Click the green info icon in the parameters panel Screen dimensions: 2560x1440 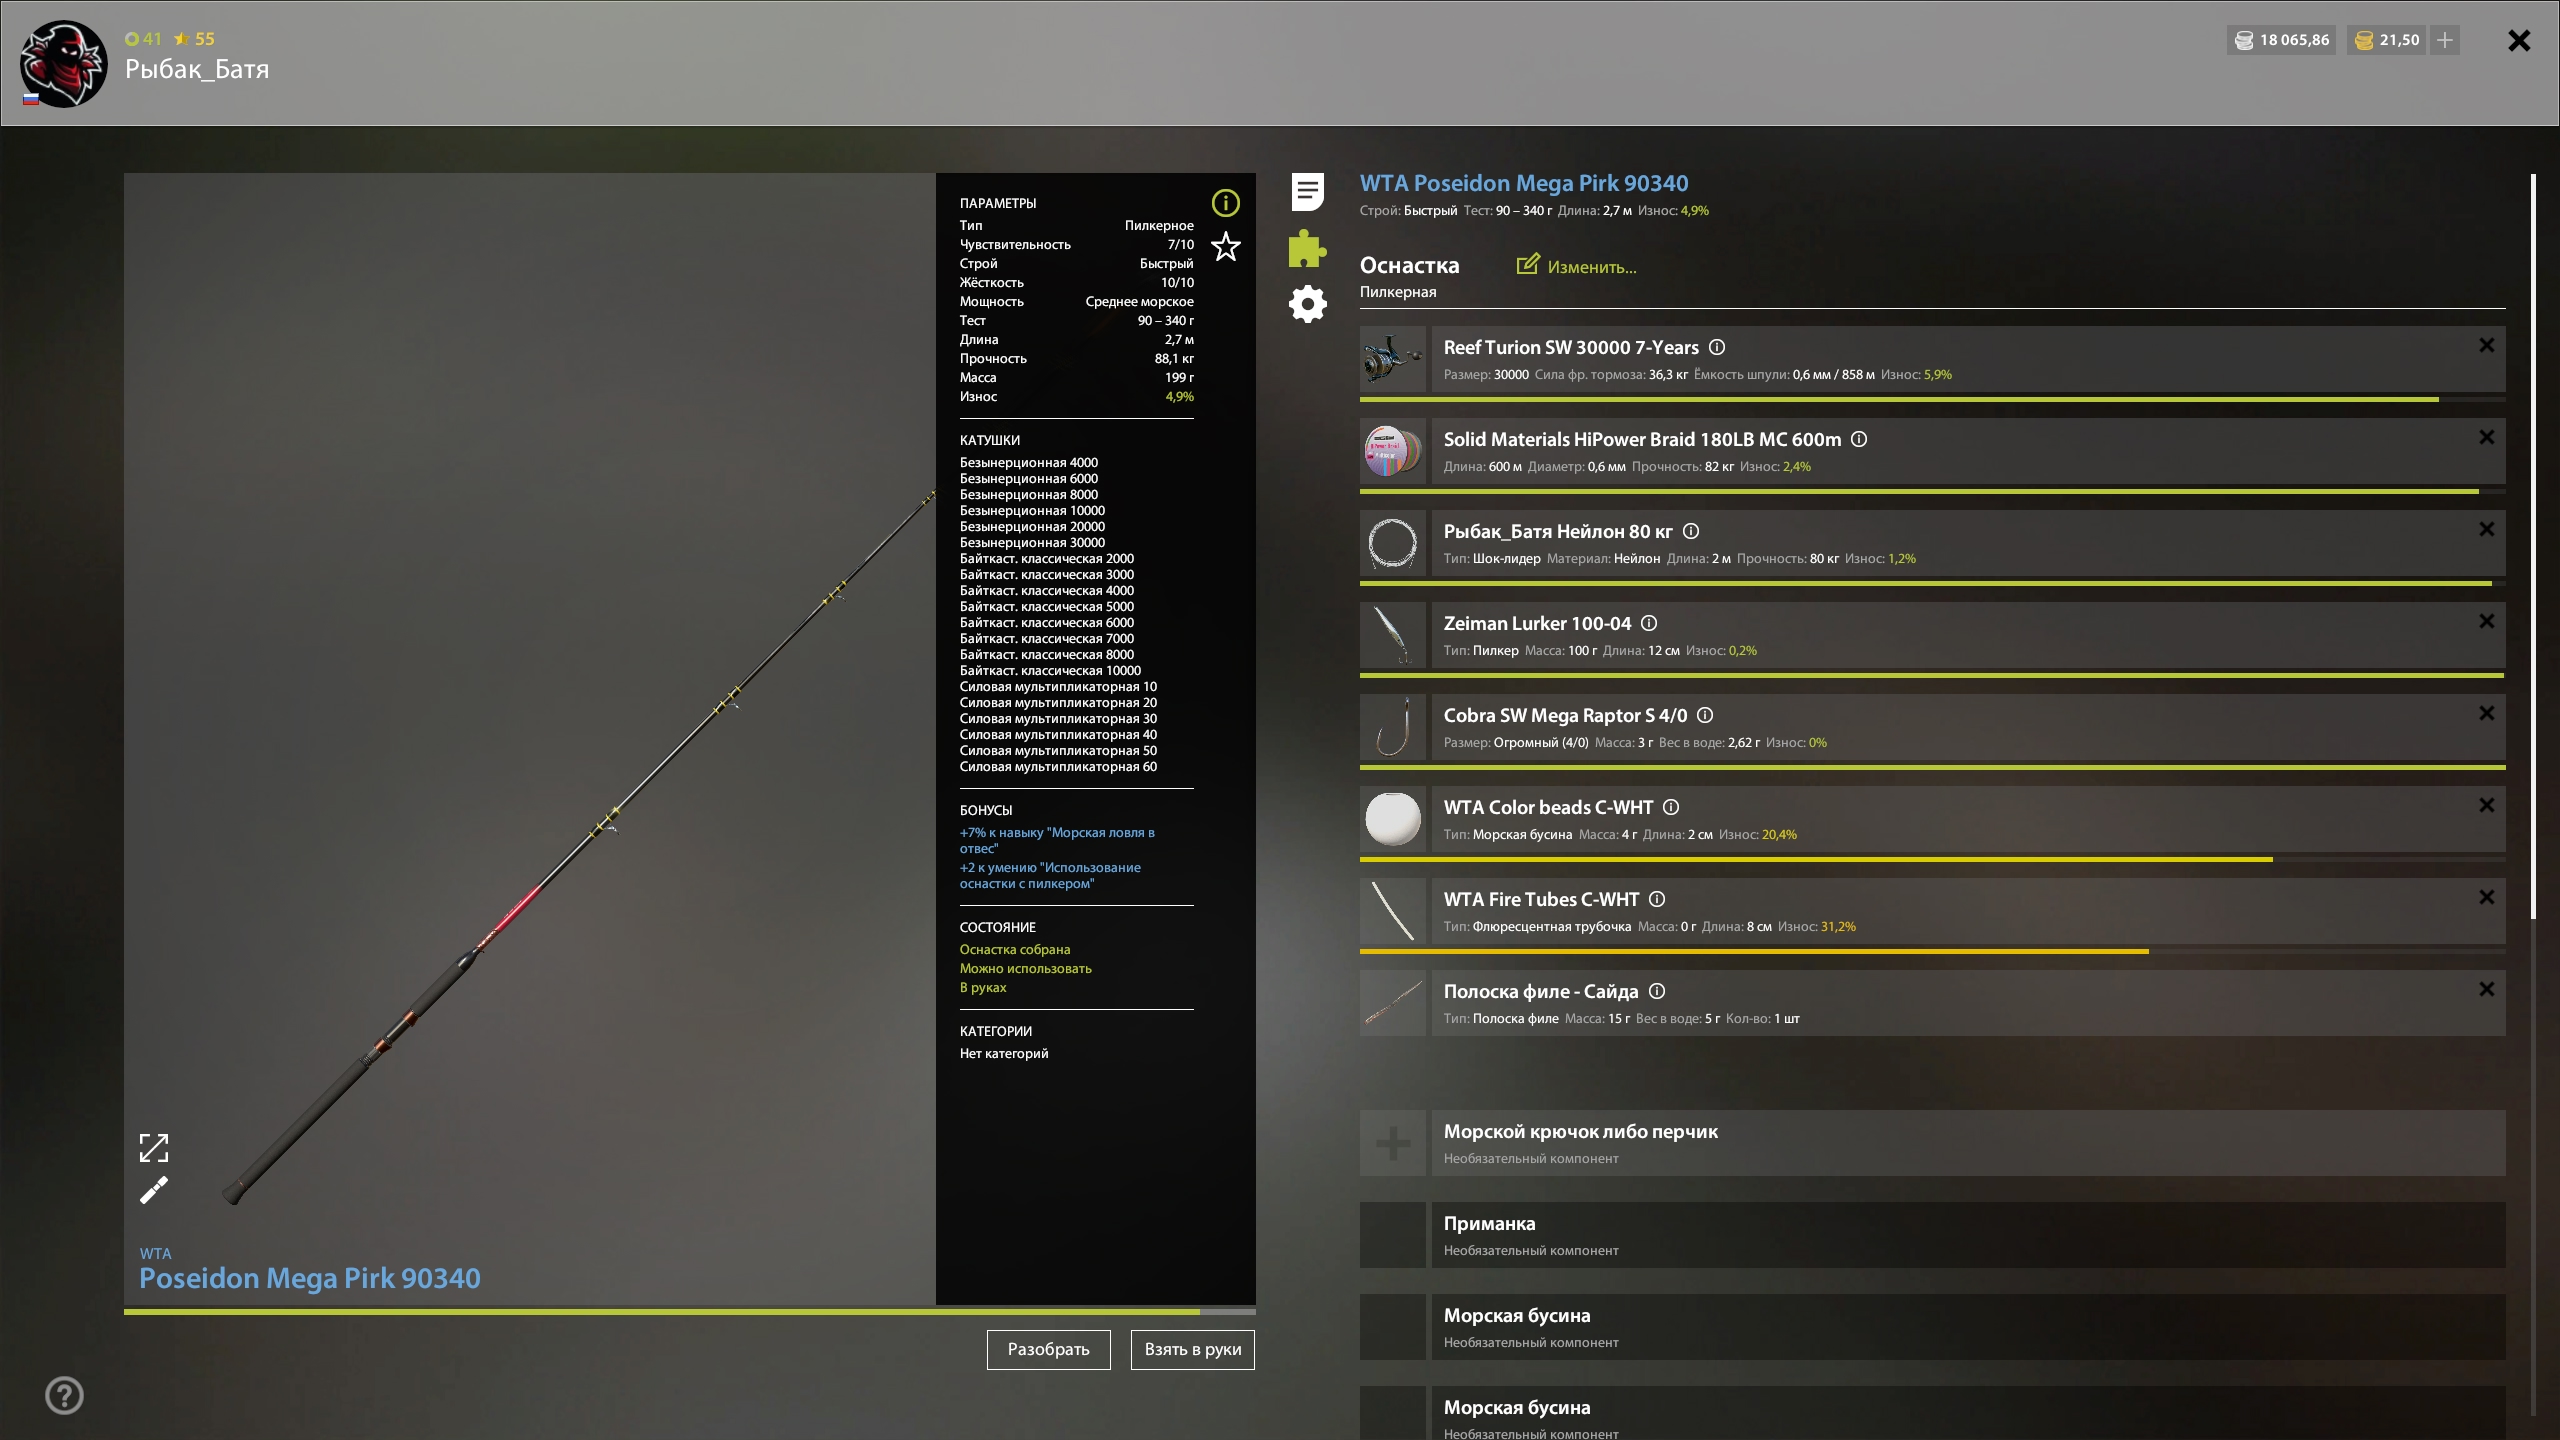tap(1225, 203)
